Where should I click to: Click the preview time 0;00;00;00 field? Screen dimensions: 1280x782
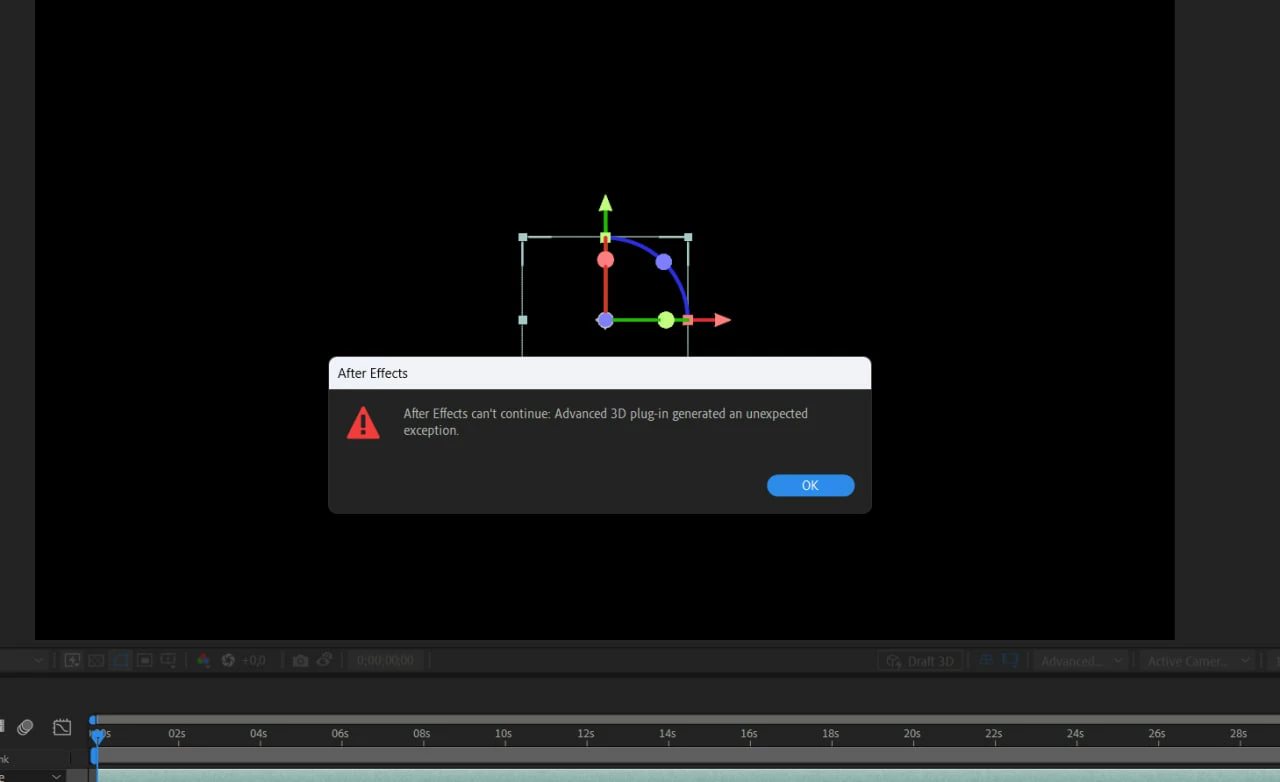[x=386, y=660]
